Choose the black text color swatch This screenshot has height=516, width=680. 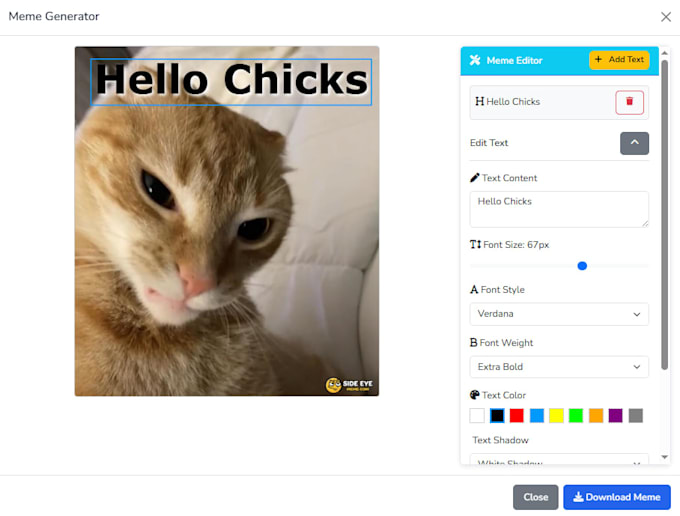[x=497, y=415]
